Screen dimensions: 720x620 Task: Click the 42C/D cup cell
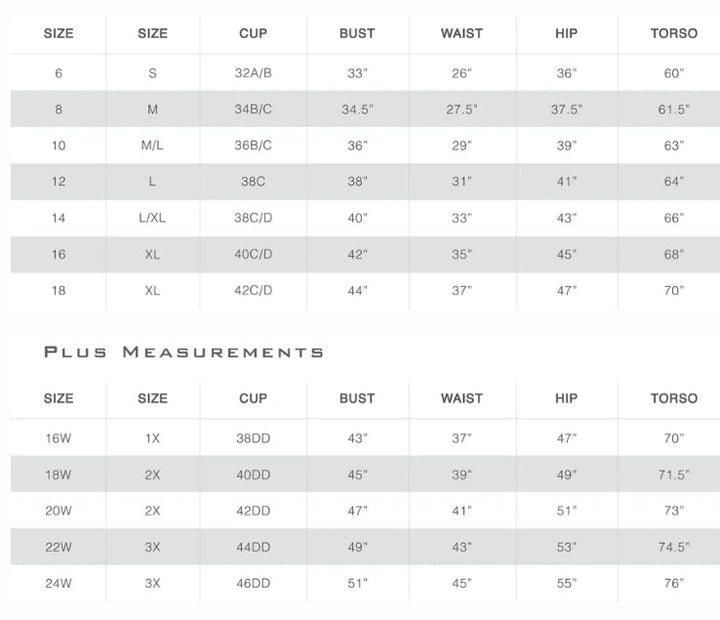253,291
